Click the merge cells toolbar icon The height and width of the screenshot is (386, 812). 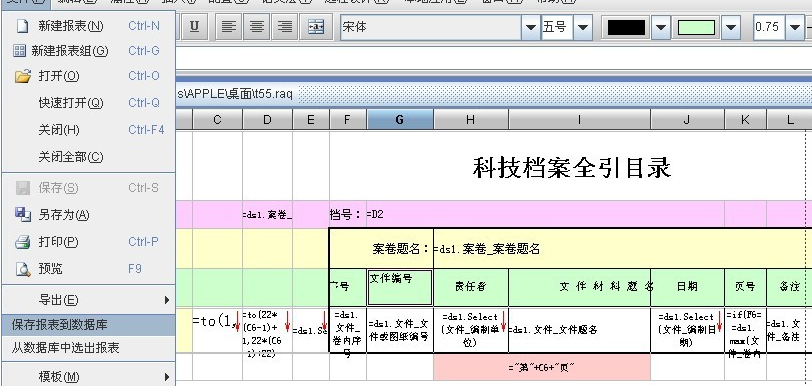pos(315,26)
